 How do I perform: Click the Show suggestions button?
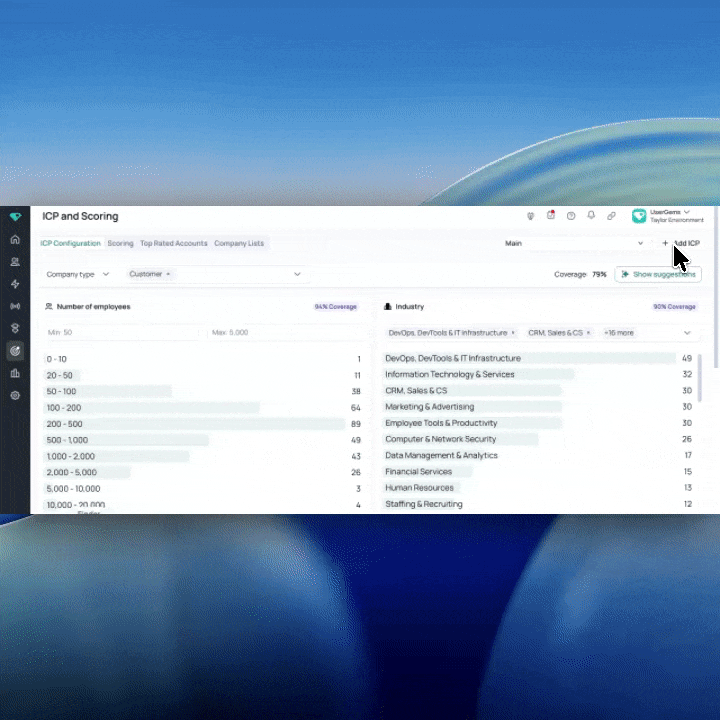coord(658,274)
